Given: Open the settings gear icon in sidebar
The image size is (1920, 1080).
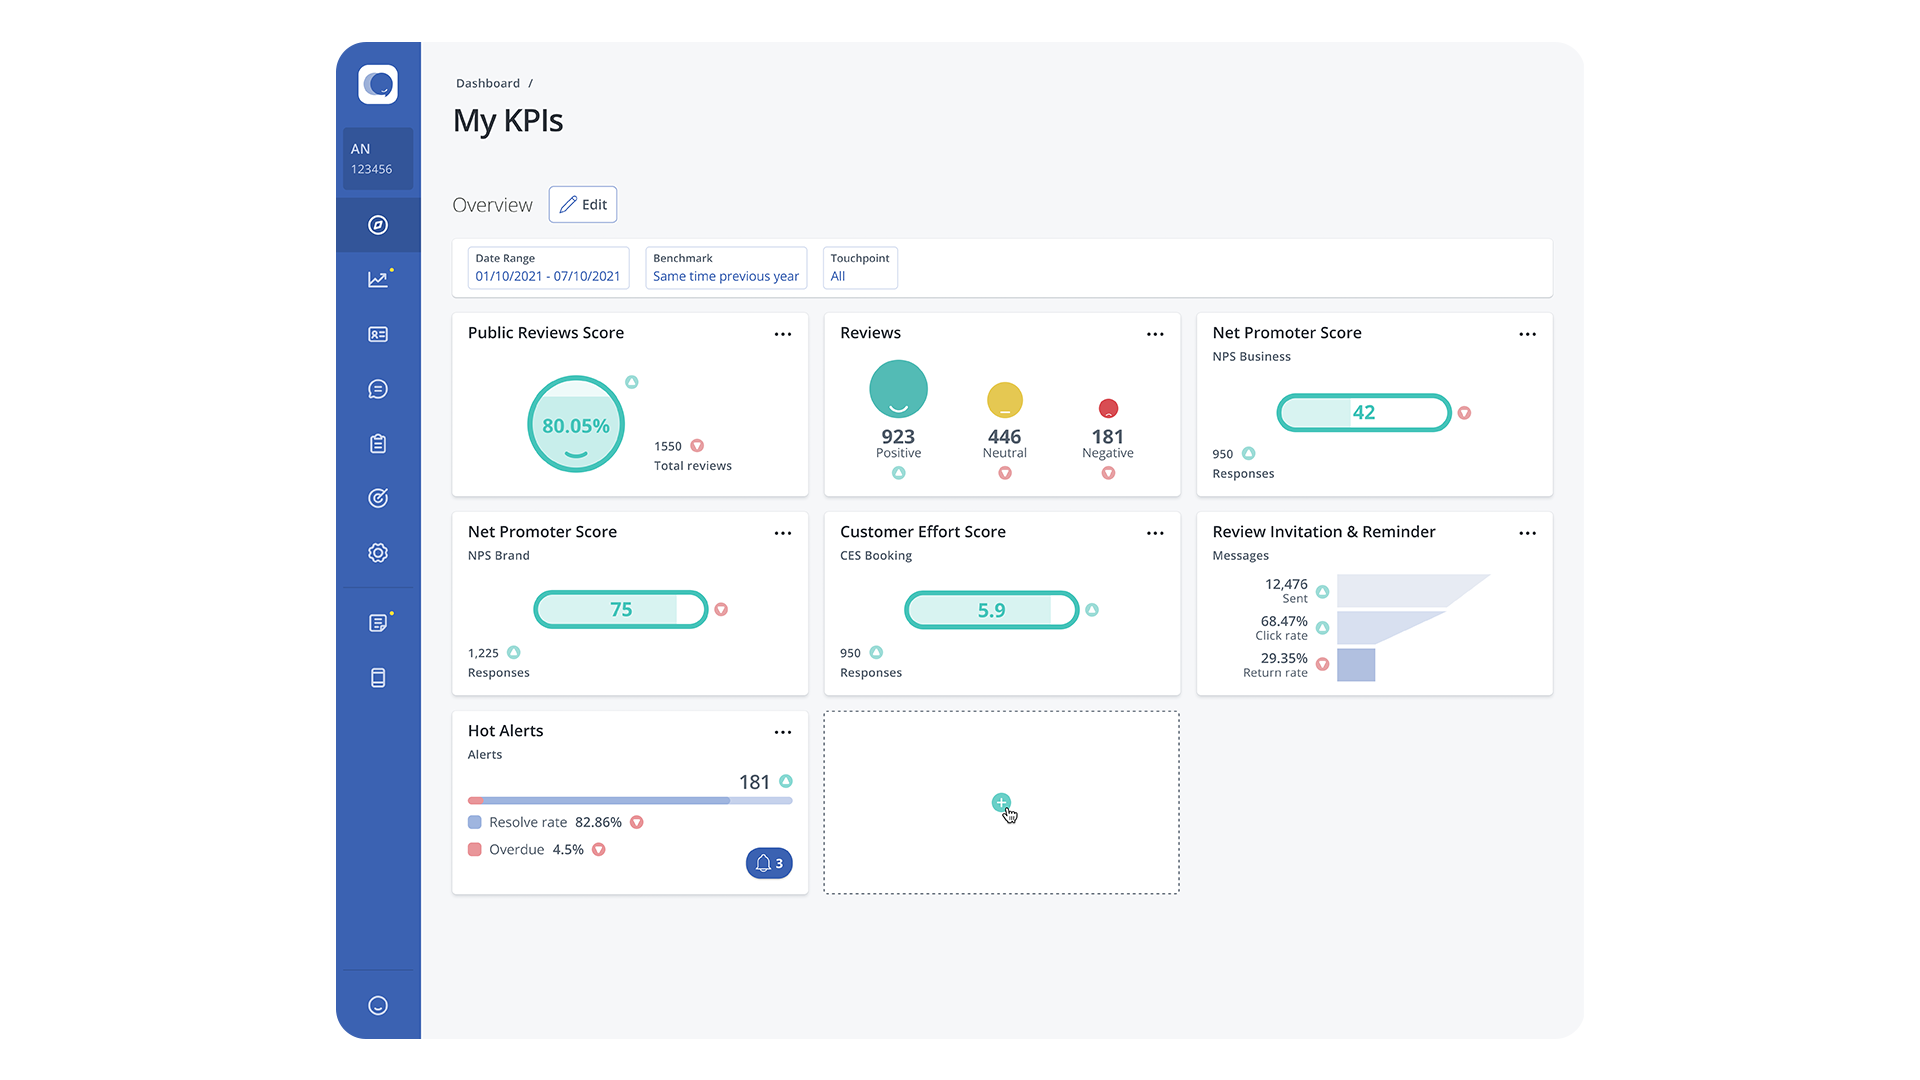Looking at the screenshot, I should coord(378,553).
